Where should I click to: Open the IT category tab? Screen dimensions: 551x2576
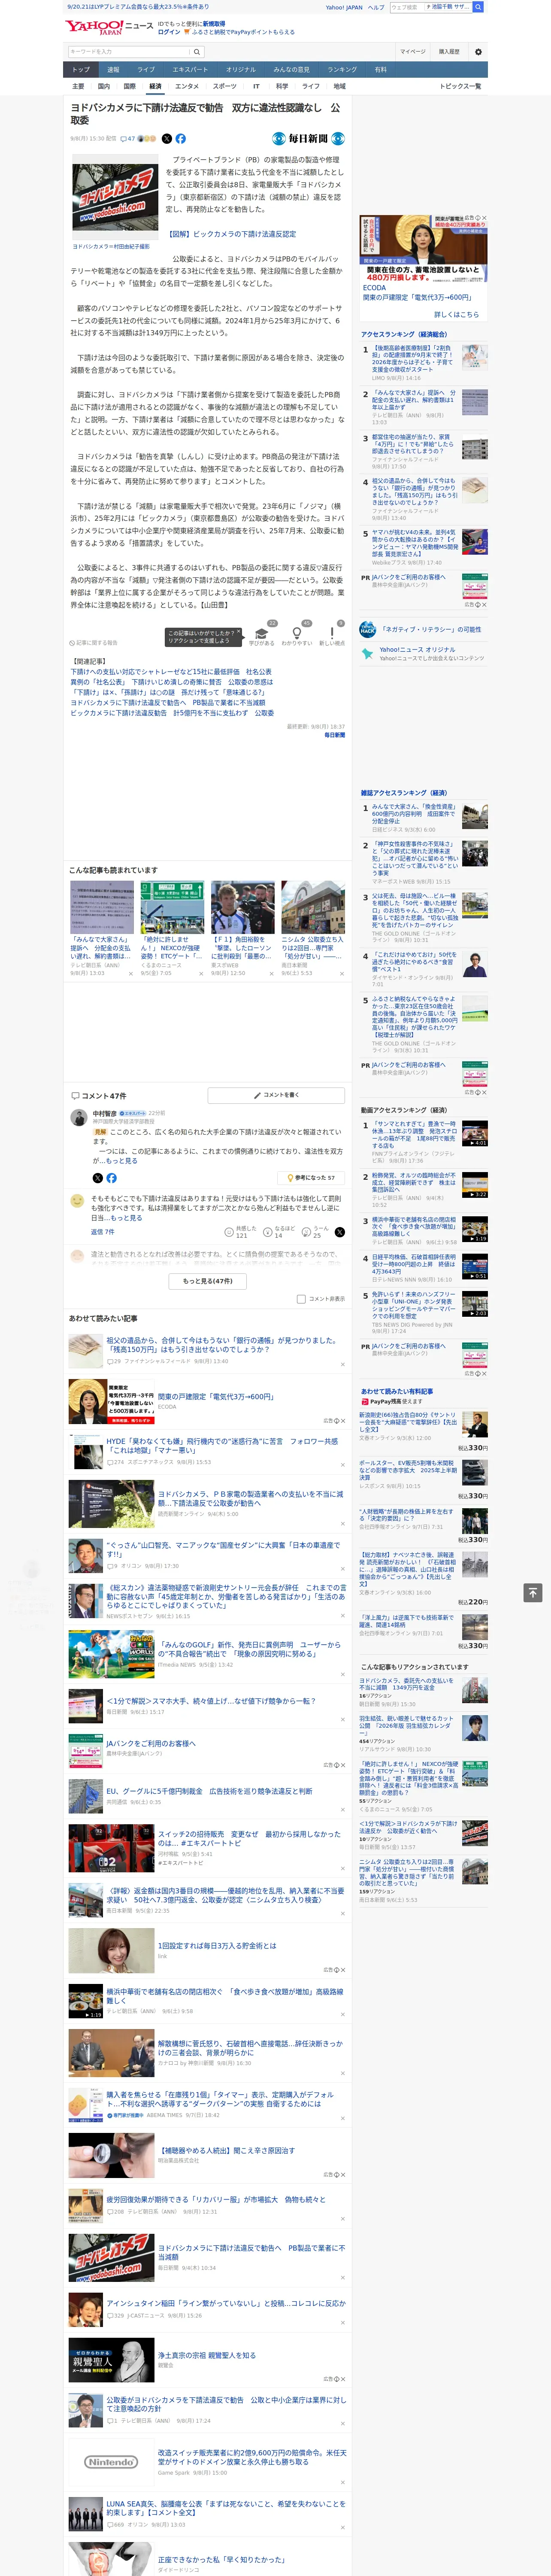point(256,86)
